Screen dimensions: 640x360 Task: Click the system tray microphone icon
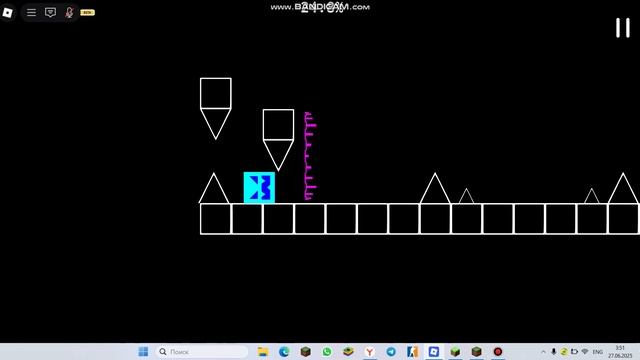553,351
